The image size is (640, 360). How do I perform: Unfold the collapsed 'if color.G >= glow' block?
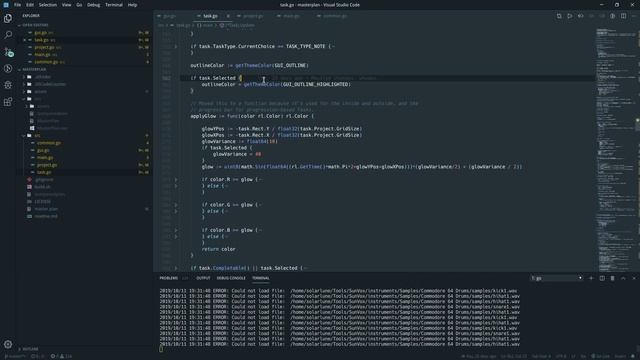tap(176, 204)
